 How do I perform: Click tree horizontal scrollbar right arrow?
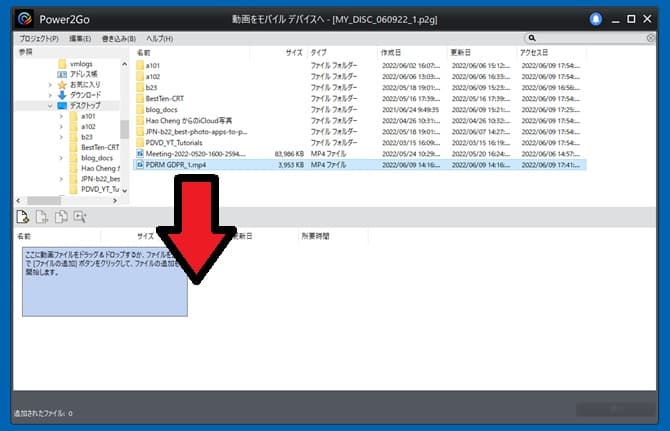click(115, 200)
